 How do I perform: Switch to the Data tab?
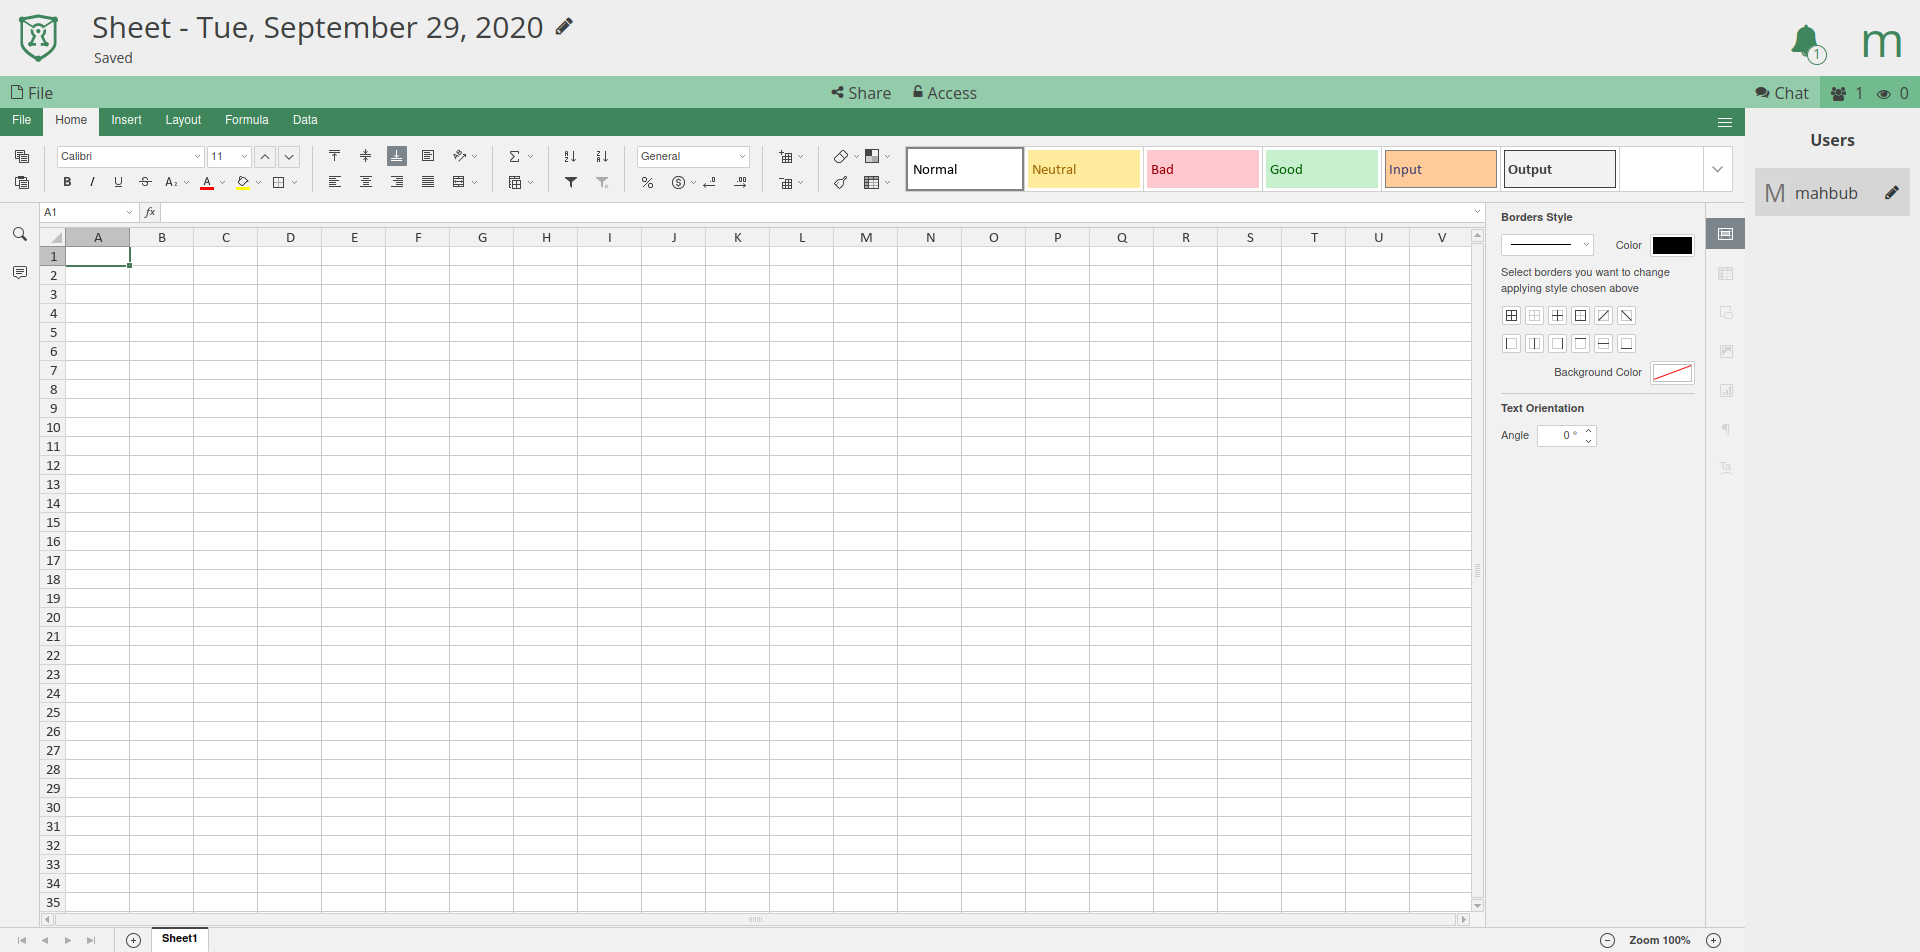[305, 120]
